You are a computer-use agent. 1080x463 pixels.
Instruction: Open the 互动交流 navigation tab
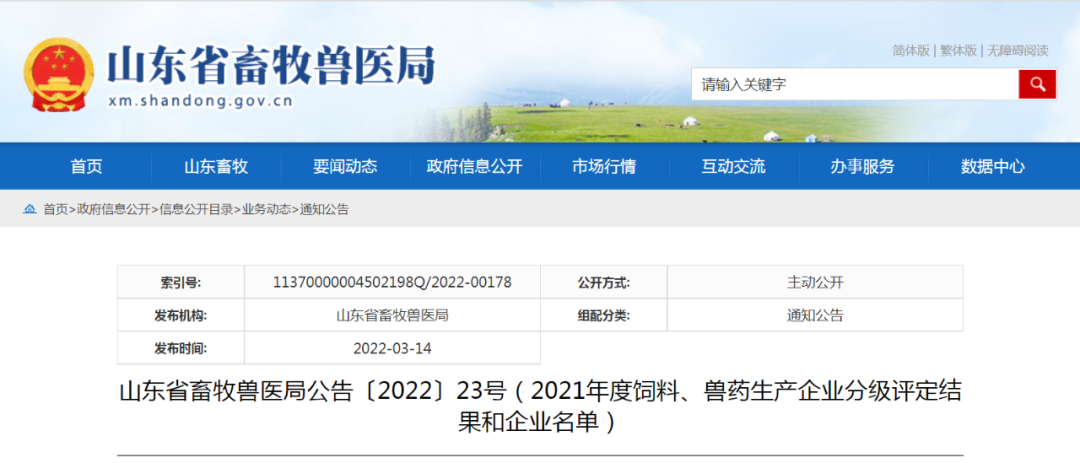click(x=734, y=166)
